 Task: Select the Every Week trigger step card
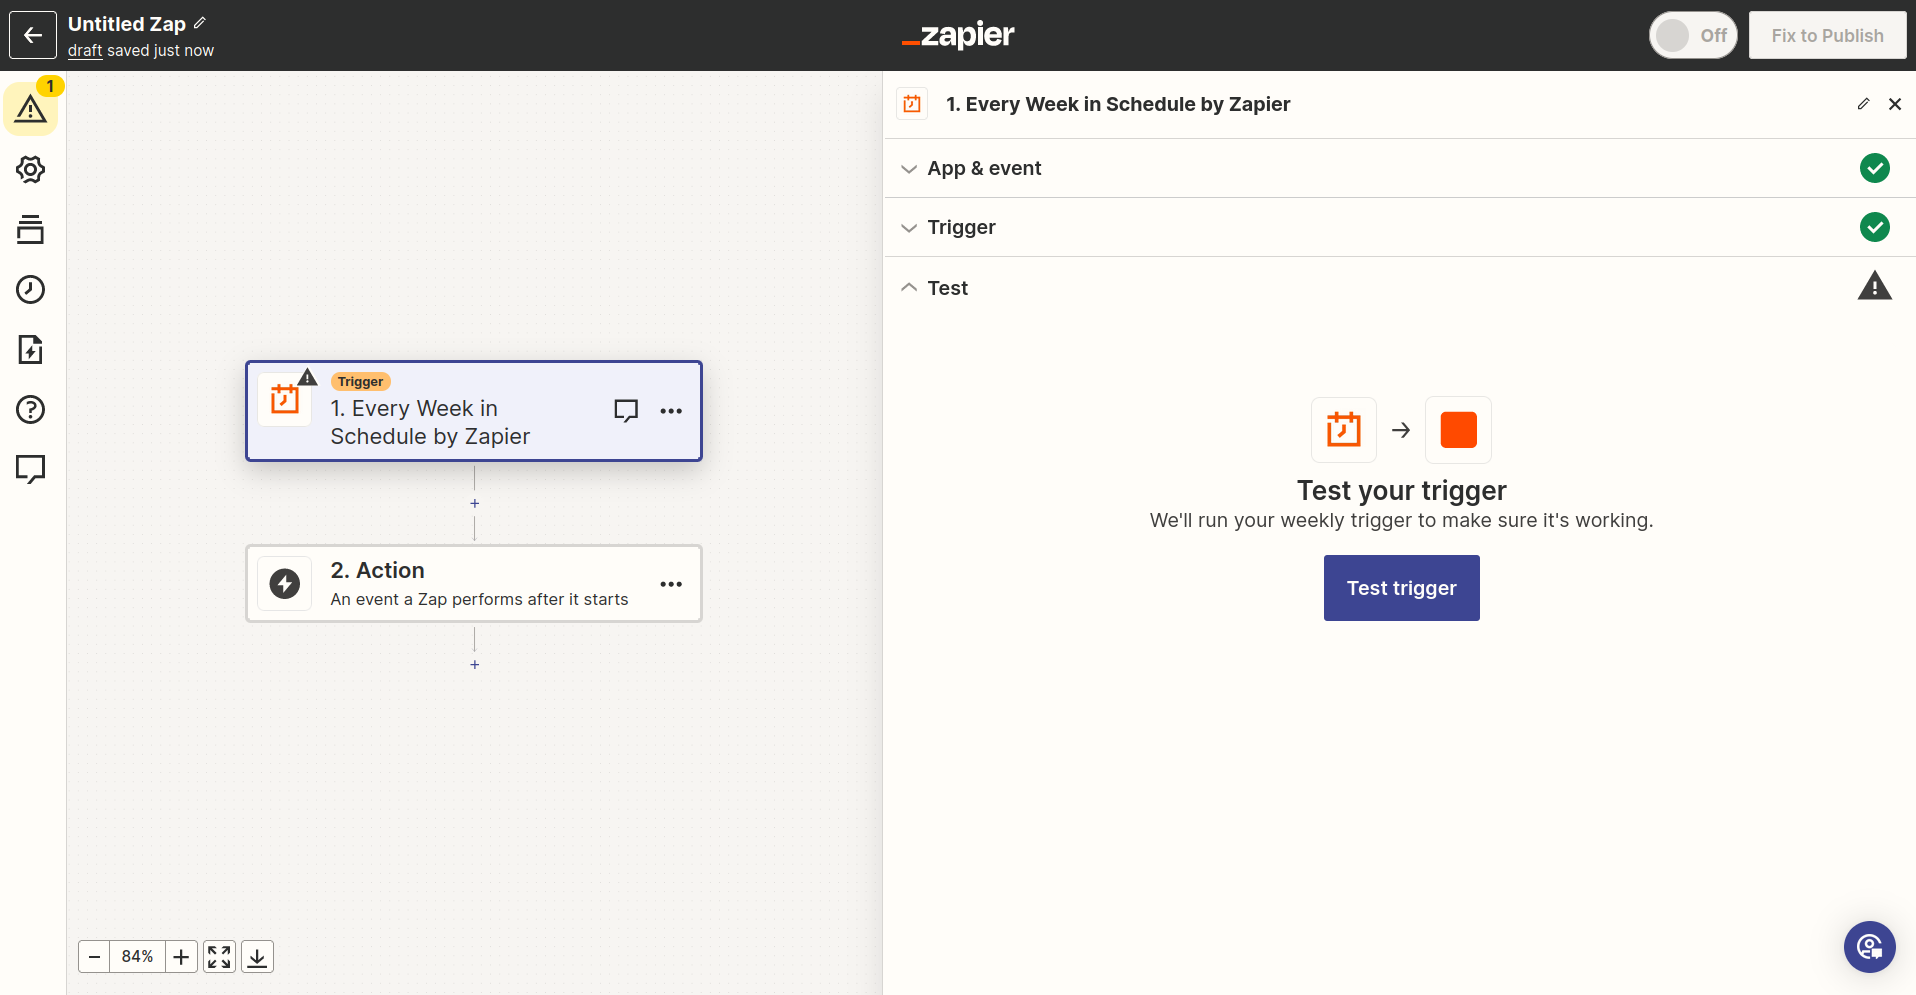pyautogui.click(x=474, y=411)
